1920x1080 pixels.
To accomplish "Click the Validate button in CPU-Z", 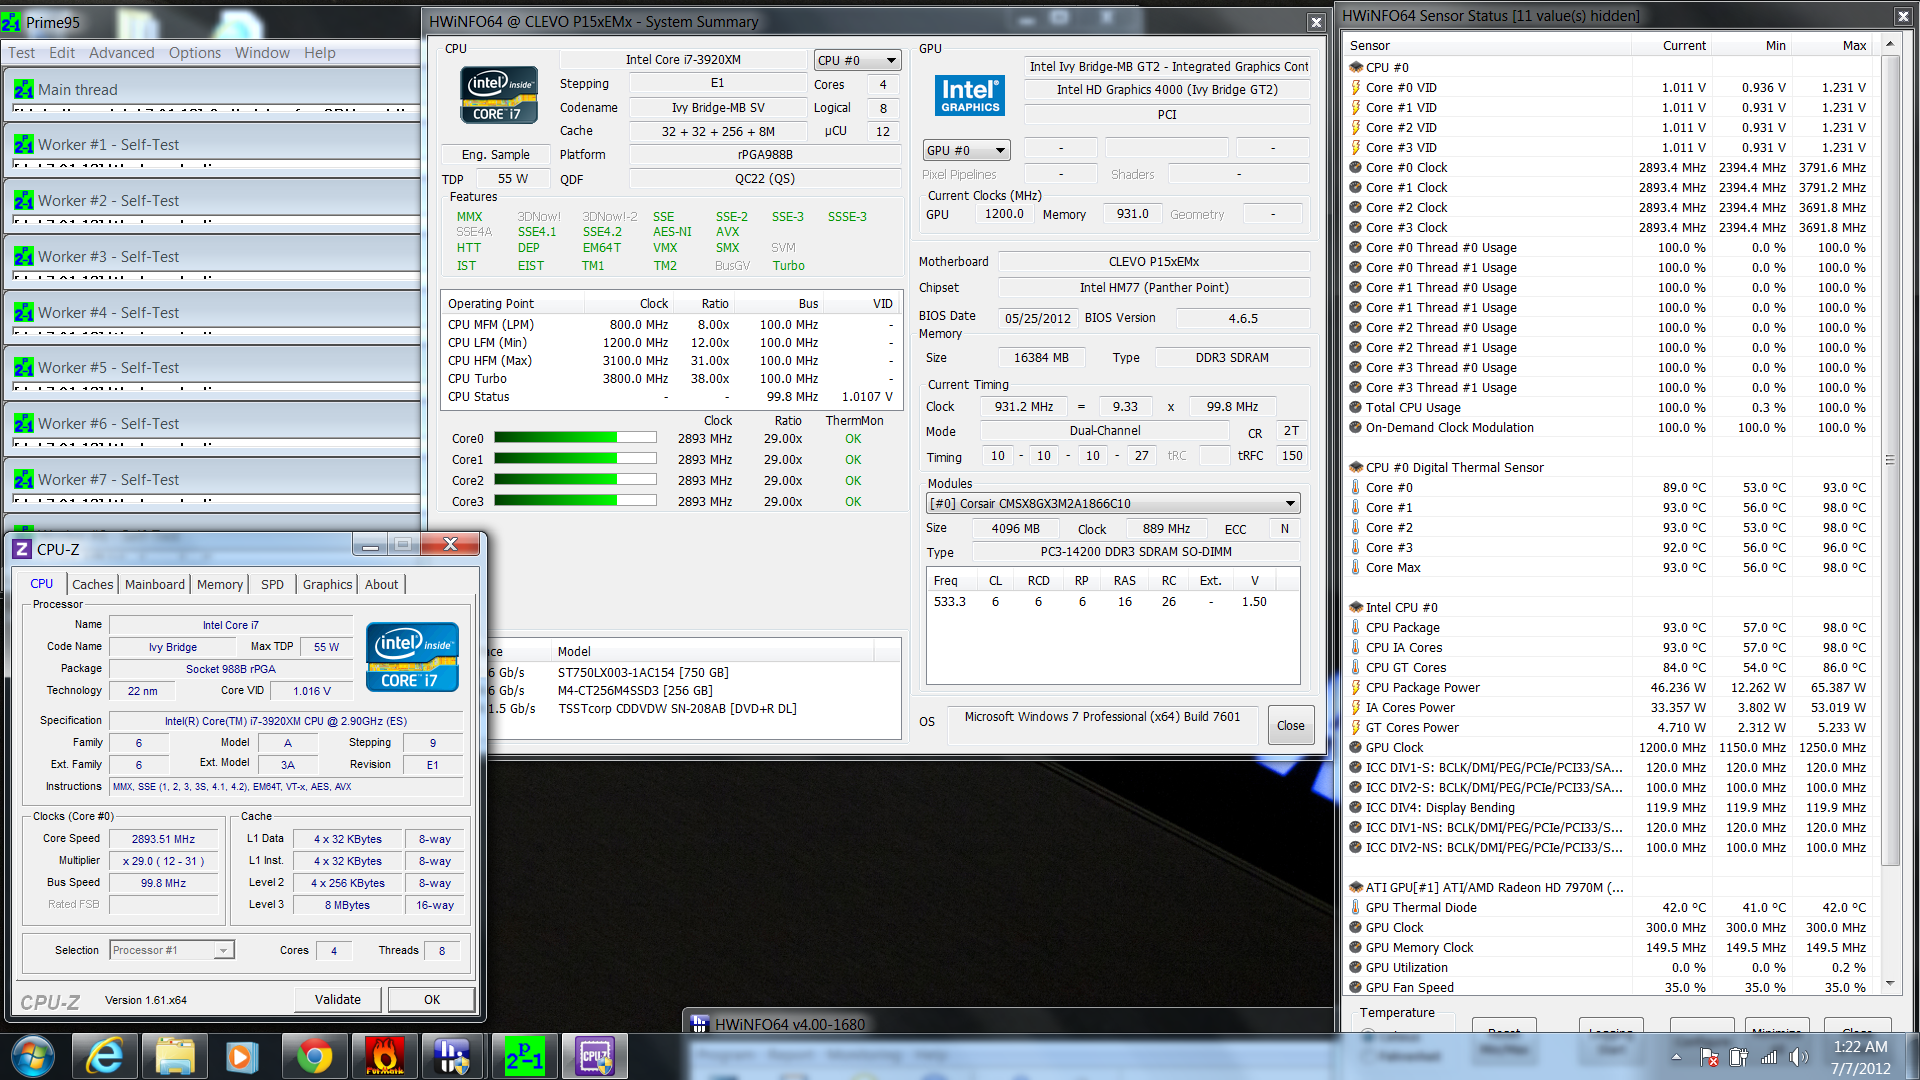I will coord(338,999).
